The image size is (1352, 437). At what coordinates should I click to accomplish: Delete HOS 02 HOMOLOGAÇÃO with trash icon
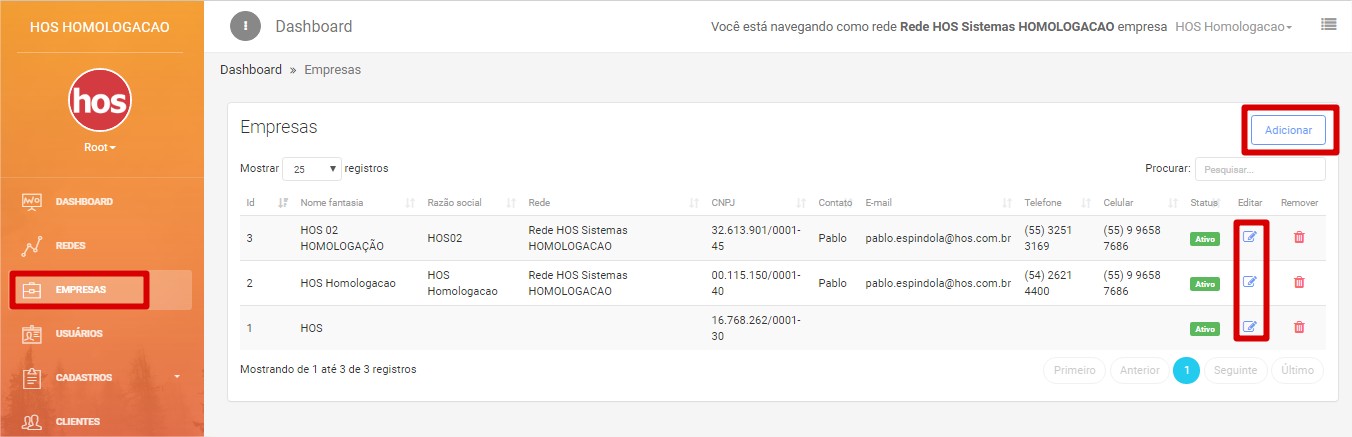tap(1299, 237)
